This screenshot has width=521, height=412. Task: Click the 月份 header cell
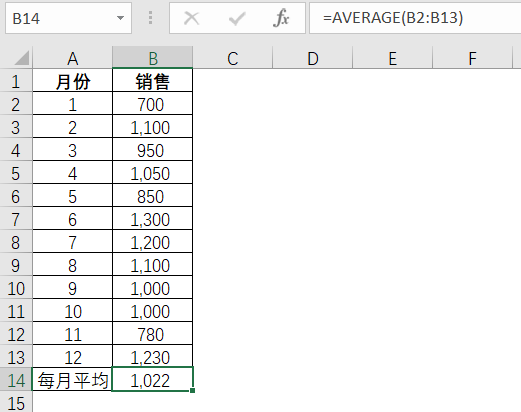[72, 81]
